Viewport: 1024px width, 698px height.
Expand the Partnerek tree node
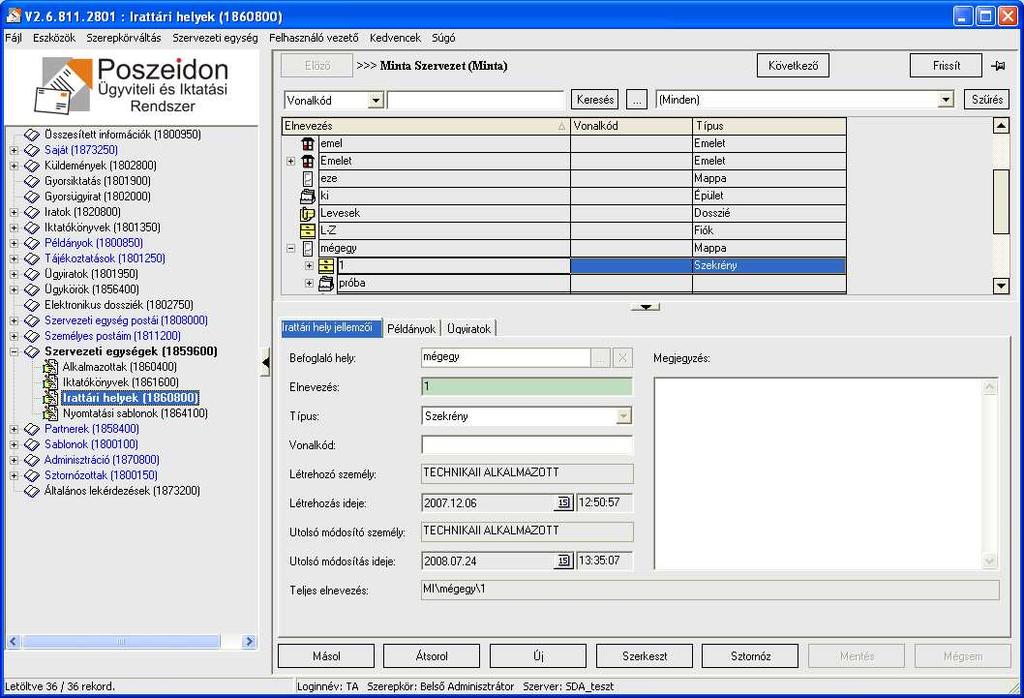pos(14,429)
